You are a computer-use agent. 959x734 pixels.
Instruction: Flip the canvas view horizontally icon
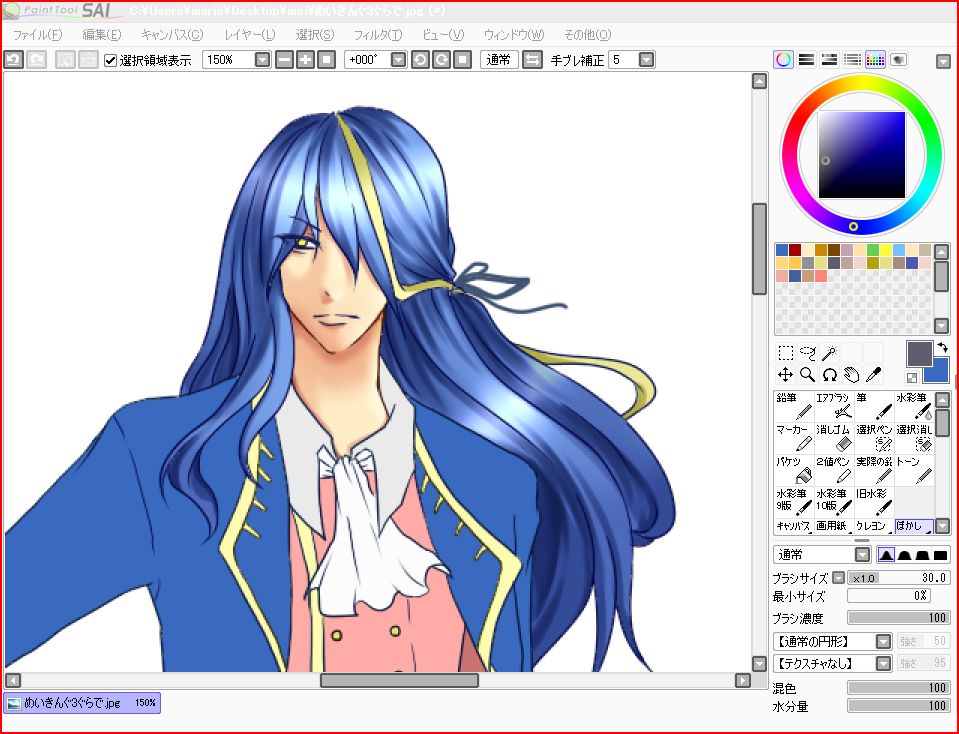[532, 59]
